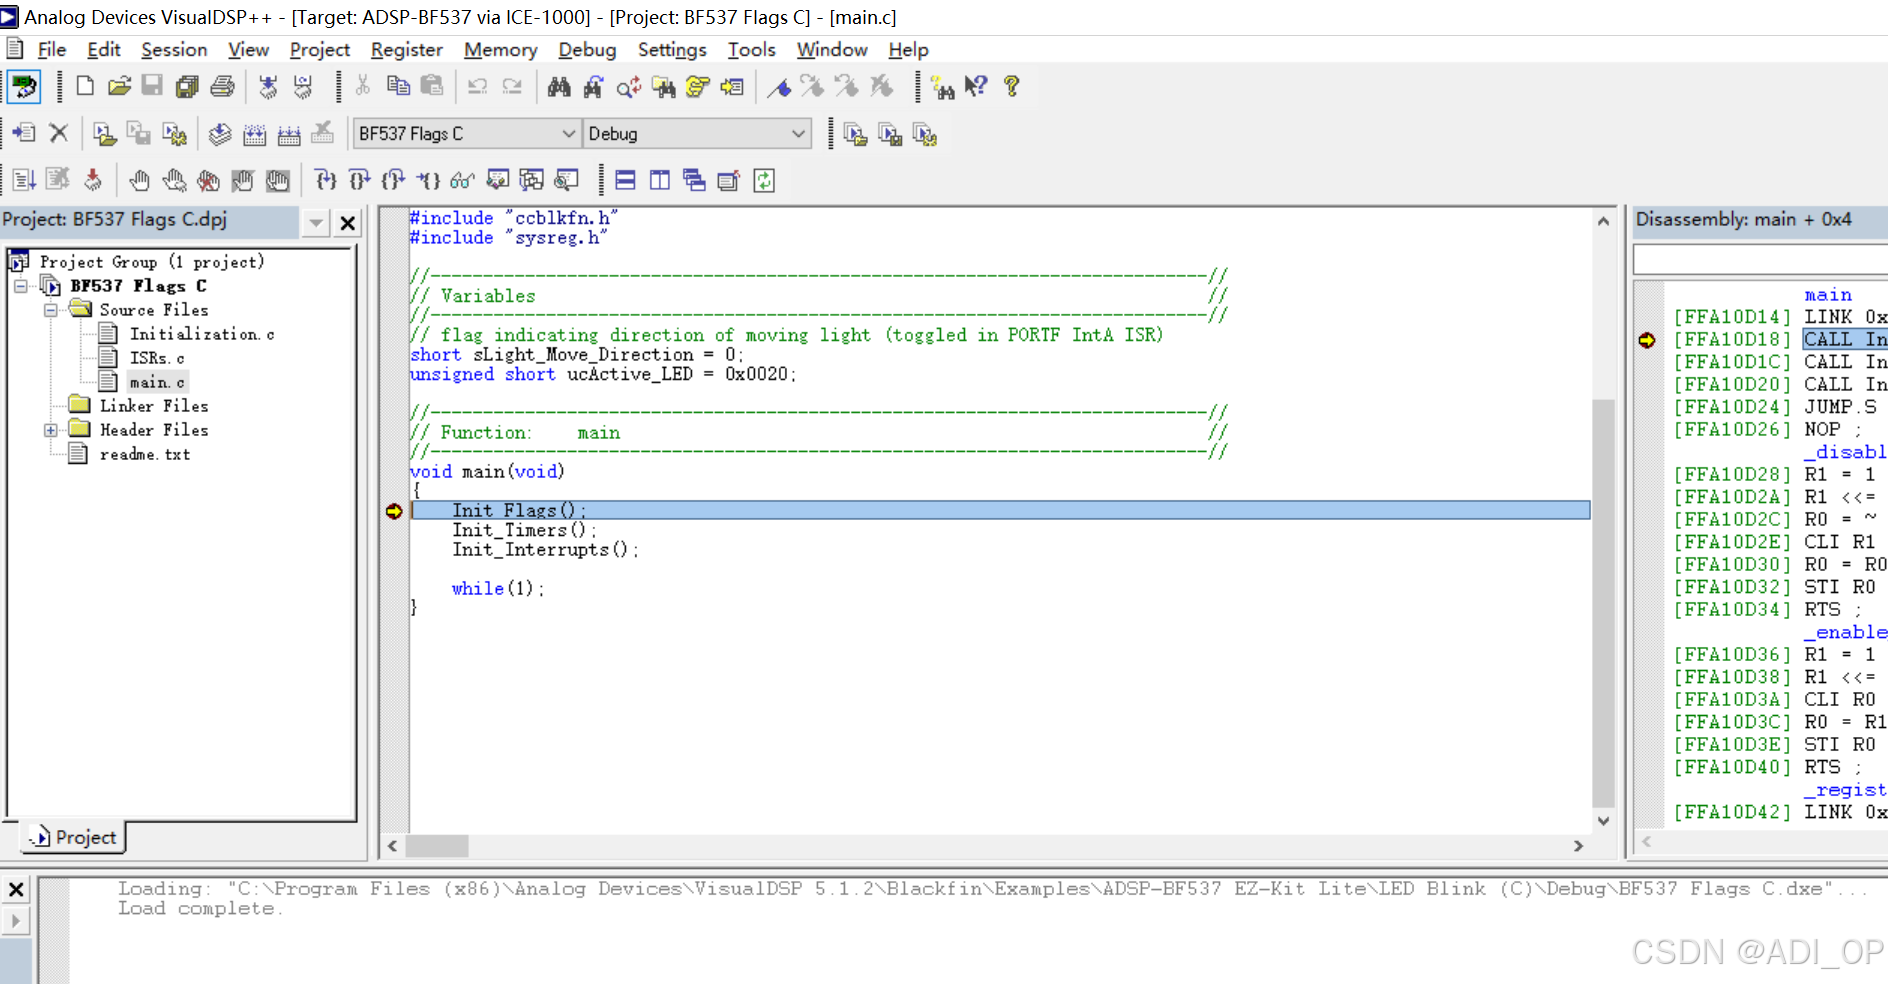Click the Paste clipboard icon
This screenshot has width=1888, height=984.
432,87
